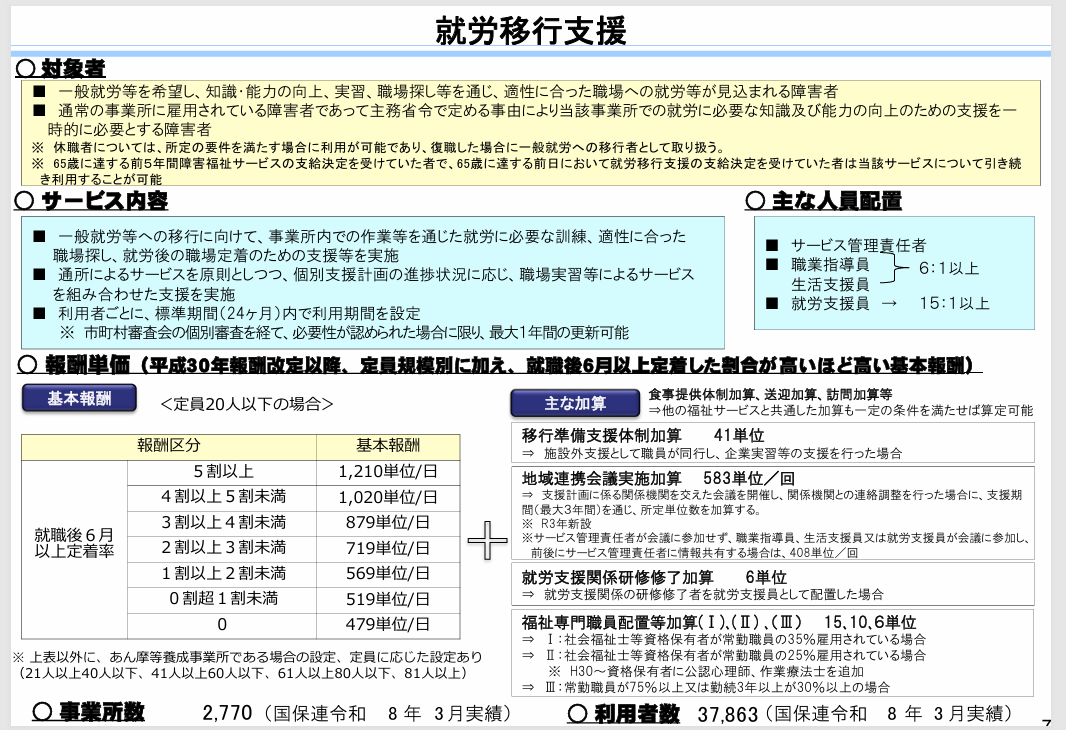Click the 報酬区分 table header
The height and width of the screenshot is (730, 1066).
(169, 446)
